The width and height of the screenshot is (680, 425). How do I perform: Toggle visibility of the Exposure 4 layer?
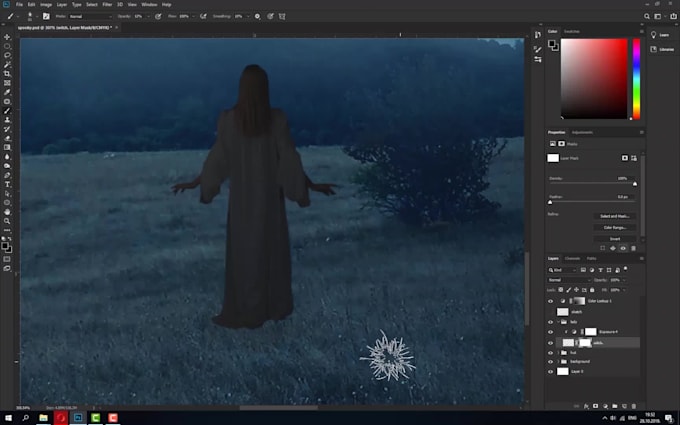(x=550, y=331)
